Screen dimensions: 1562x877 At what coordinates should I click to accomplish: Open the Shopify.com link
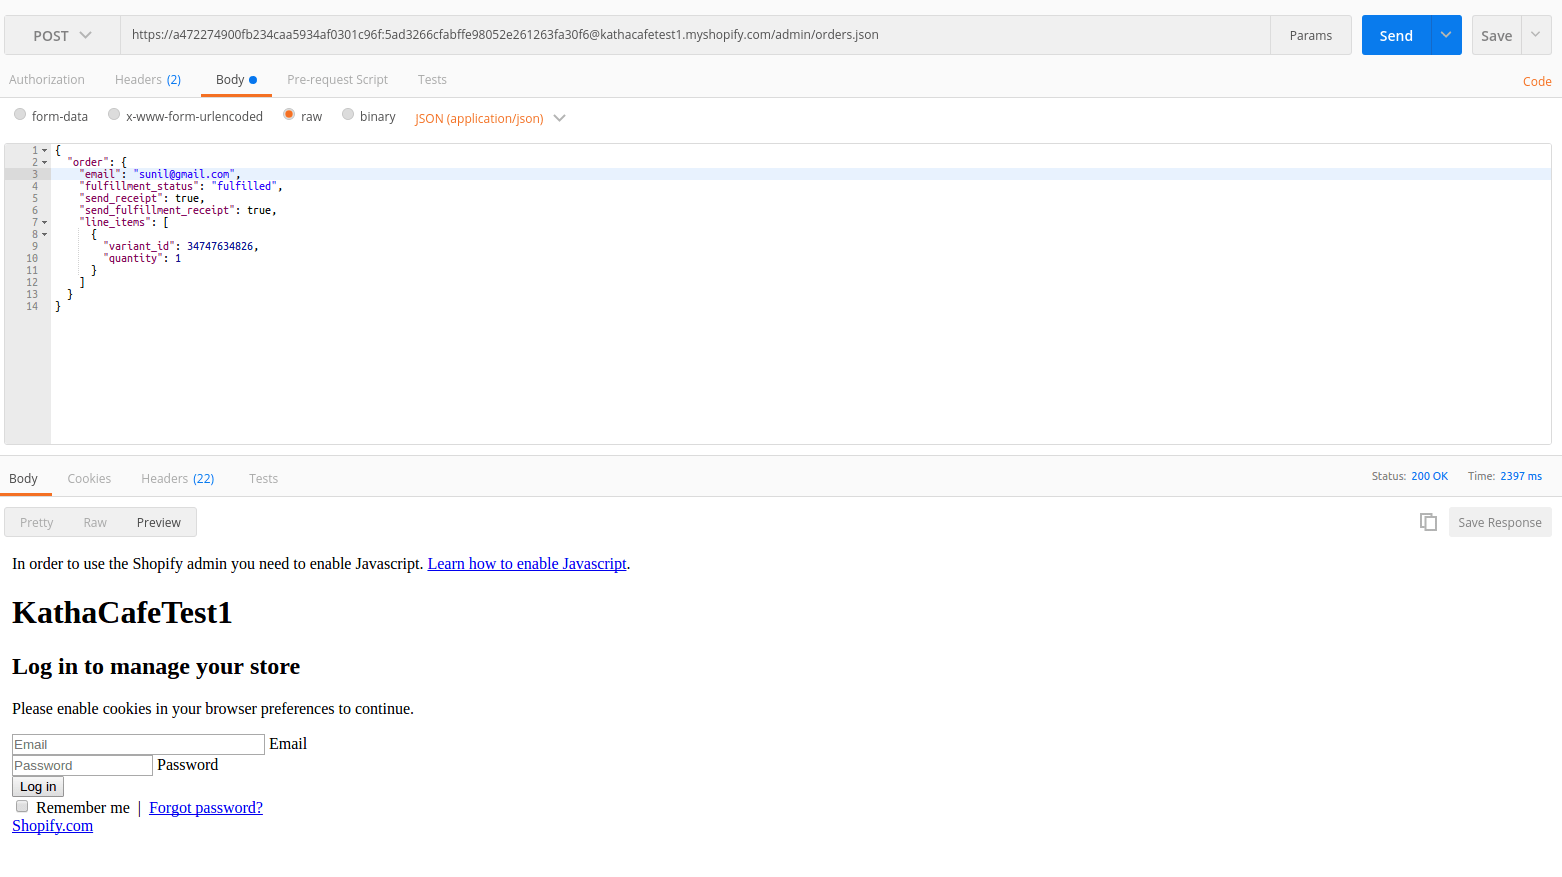coord(52,826)
